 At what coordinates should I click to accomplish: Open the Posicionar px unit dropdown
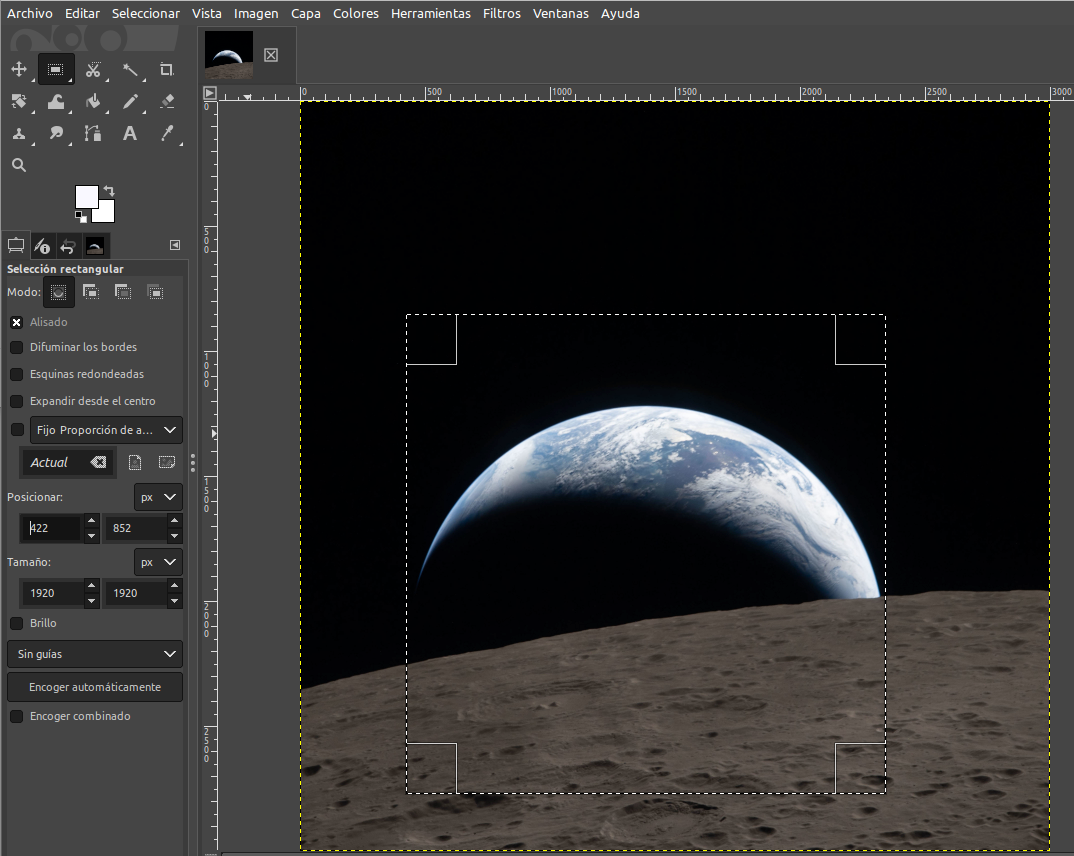(x=158, y=497)
